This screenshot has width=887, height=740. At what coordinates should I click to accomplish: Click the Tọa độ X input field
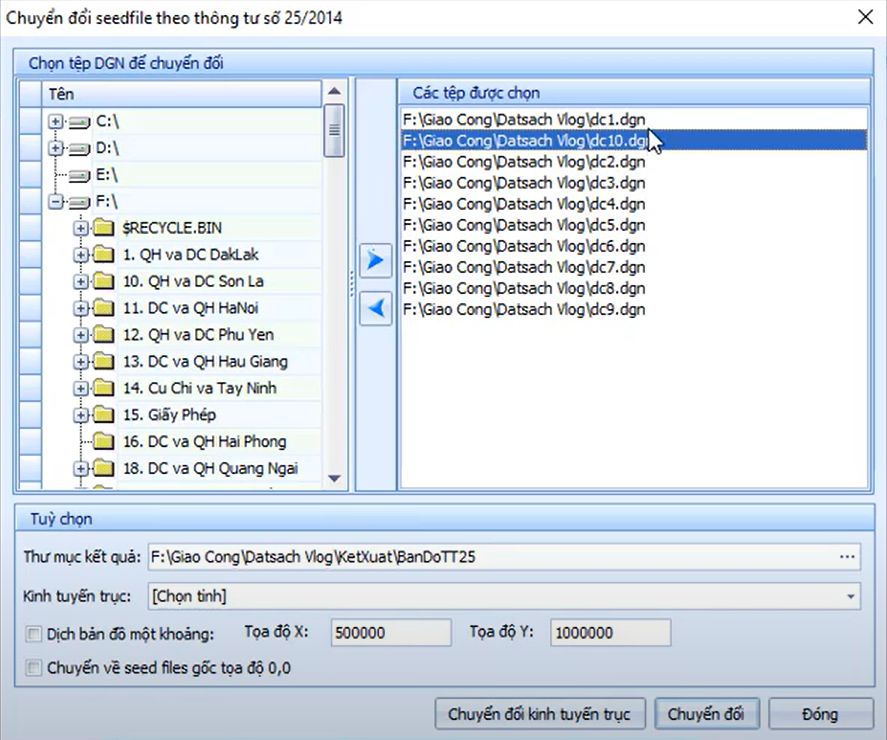390,632
